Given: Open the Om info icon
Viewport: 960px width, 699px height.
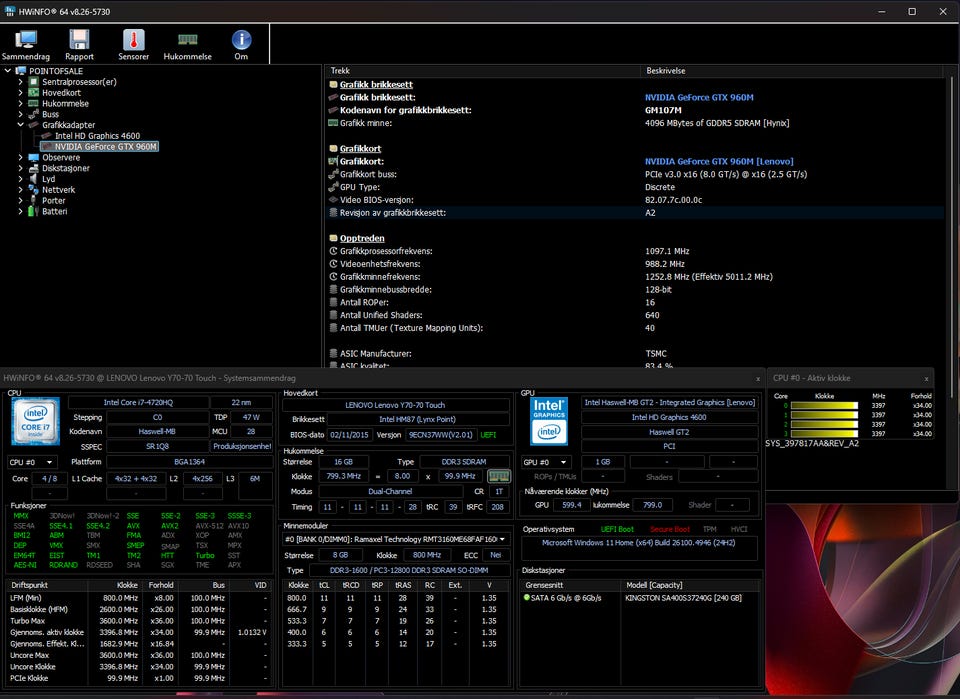Looking at the screenshot, I should coord(241,40).
